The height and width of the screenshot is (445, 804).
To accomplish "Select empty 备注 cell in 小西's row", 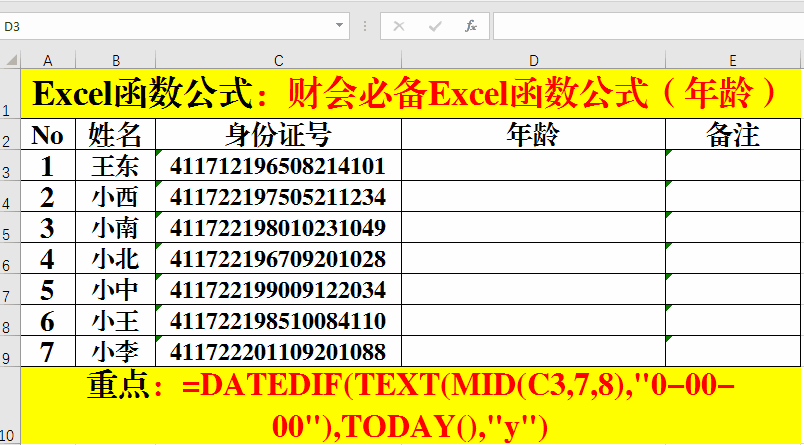I will point(733,196).
